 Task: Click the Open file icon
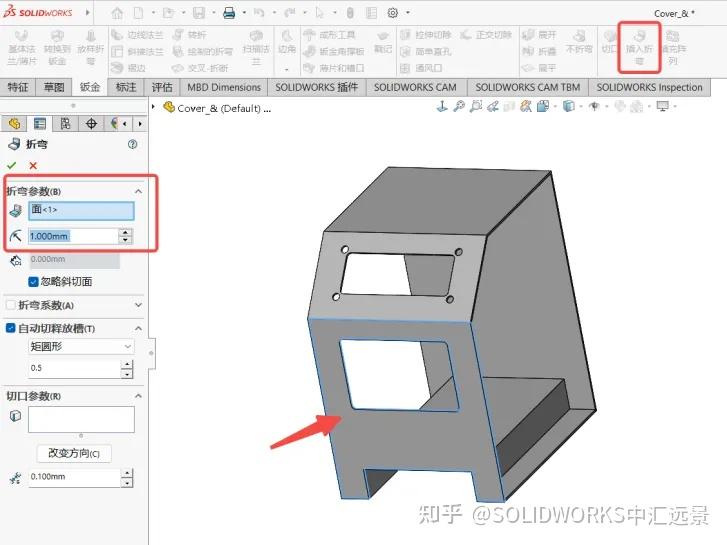[x=168, y=13]
